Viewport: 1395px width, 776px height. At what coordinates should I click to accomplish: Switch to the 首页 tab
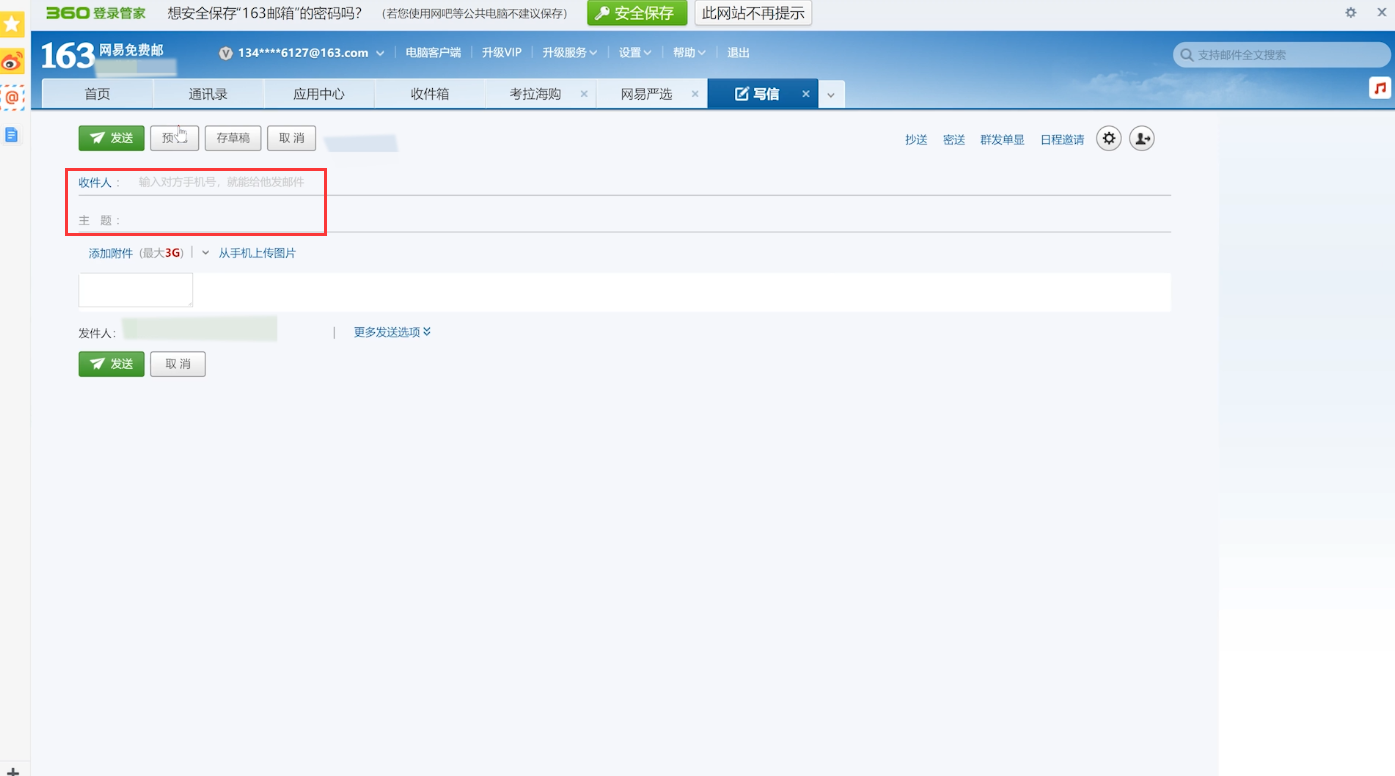[97, 94]
